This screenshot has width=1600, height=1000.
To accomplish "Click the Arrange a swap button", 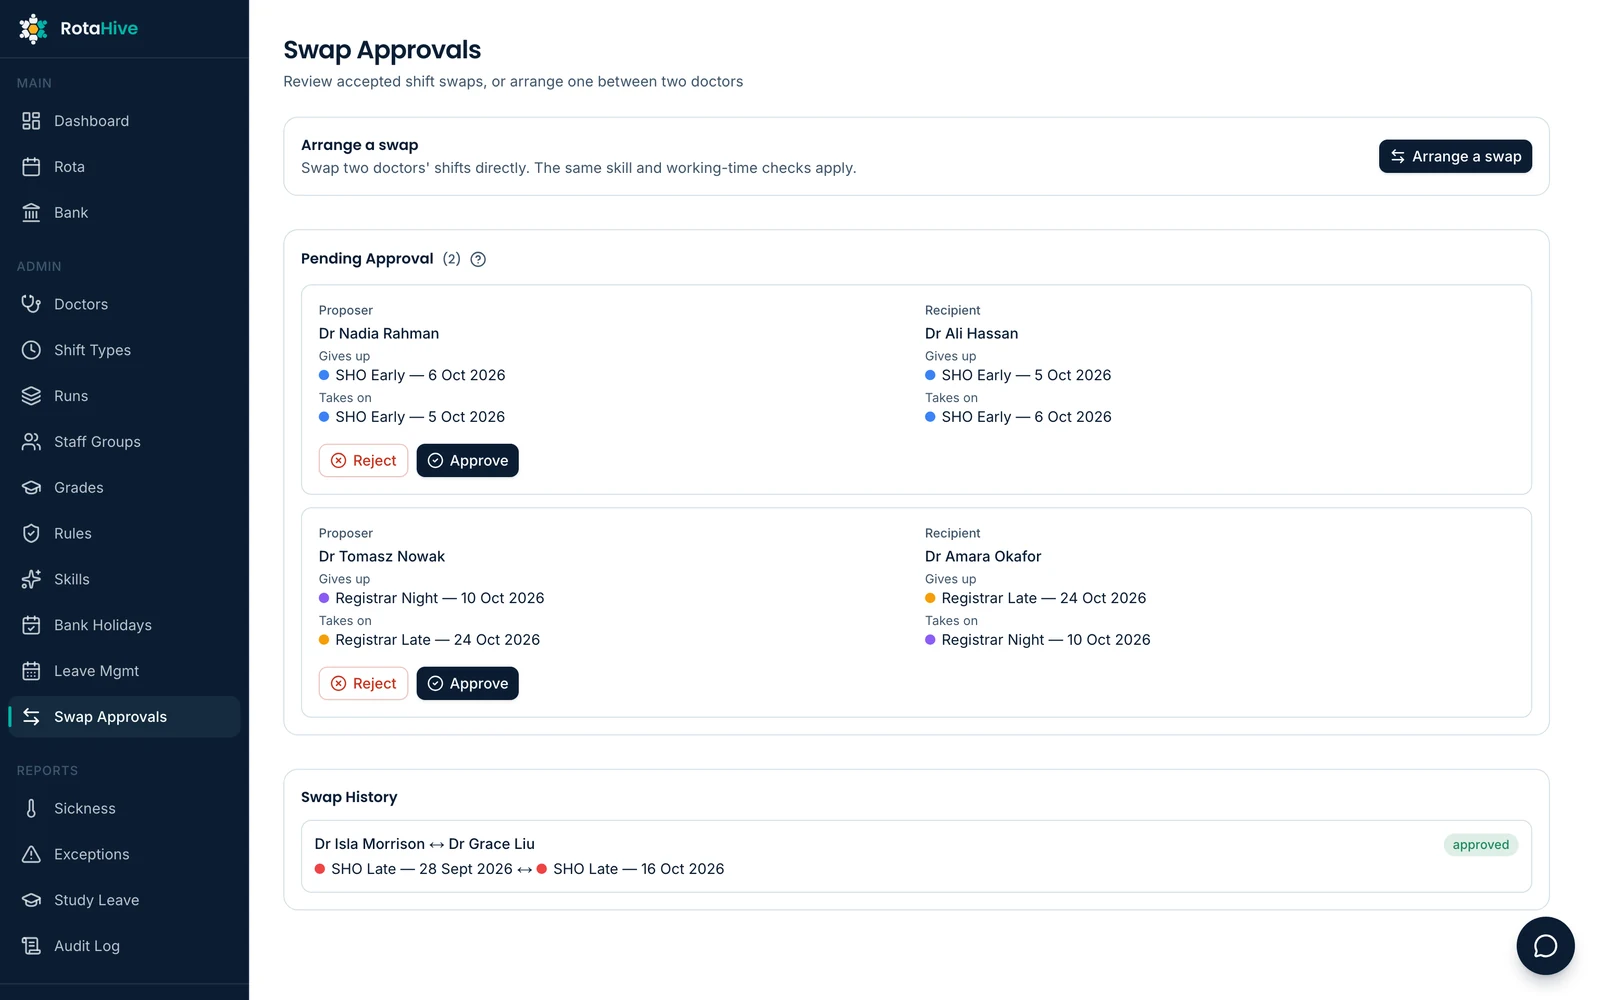I will pos(1455,156).
